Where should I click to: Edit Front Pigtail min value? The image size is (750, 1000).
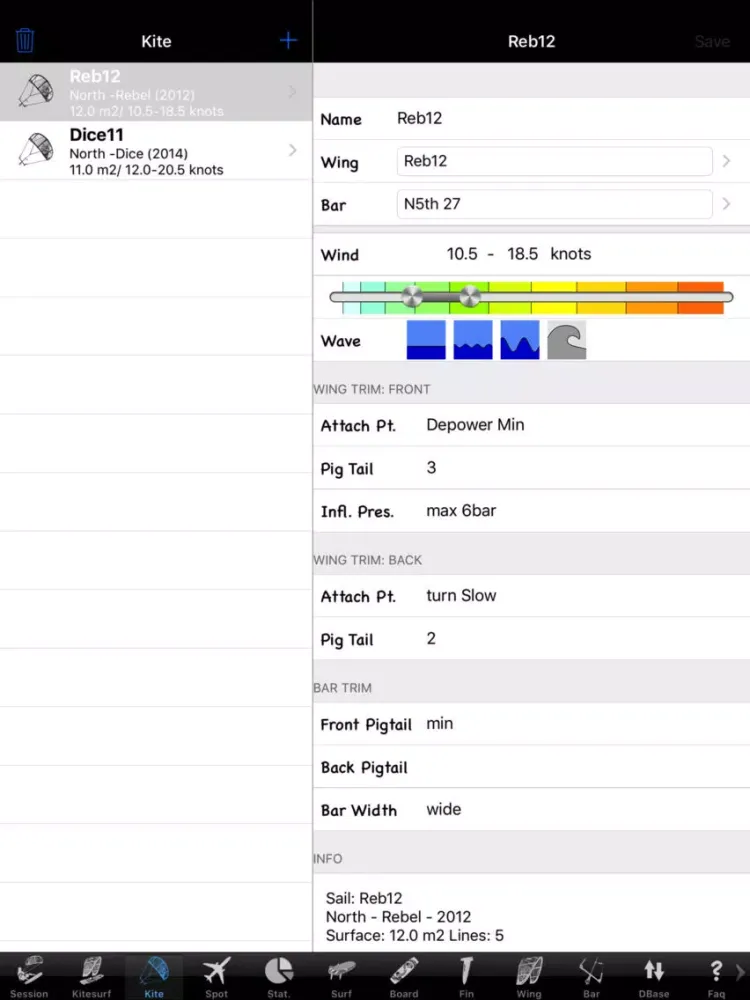[x=439, y=724]
